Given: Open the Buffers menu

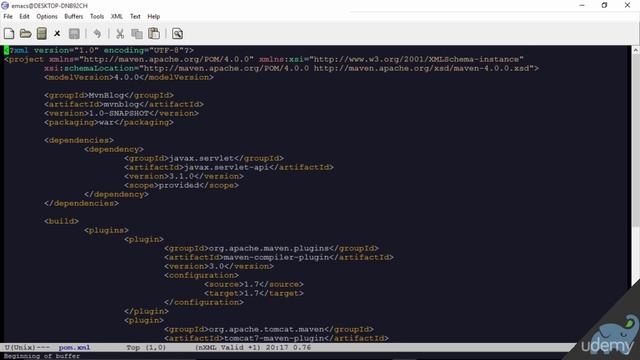Looking at the screenshot, I should click(x=73, y=16).
